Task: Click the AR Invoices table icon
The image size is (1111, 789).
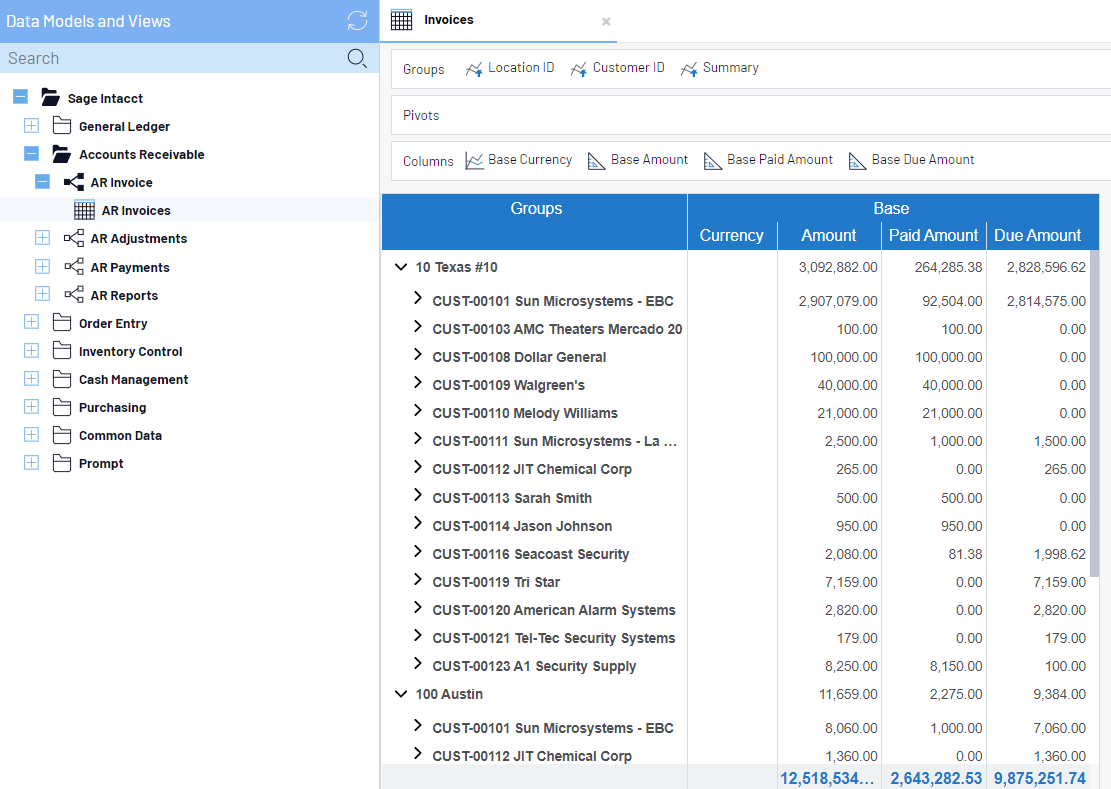Action: coord(85,210)
